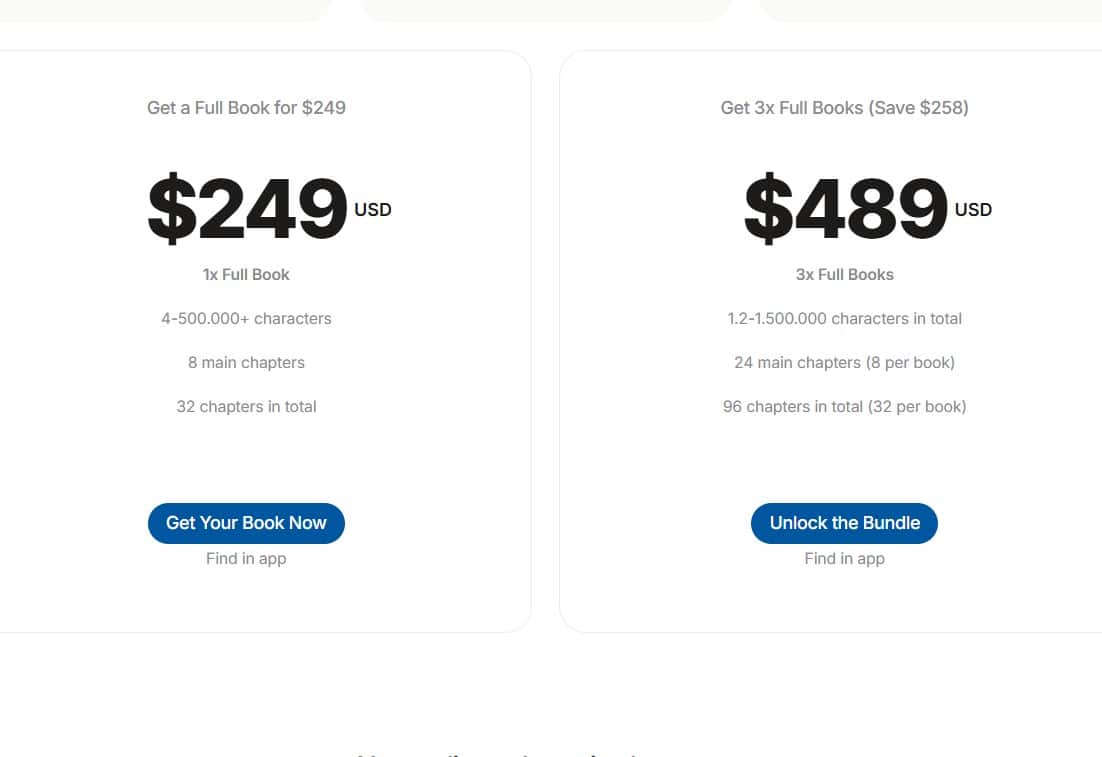The image size is (1102, 757).
Task: Open the Find in app link under Get Your Book Now
Action: [246, 558]
